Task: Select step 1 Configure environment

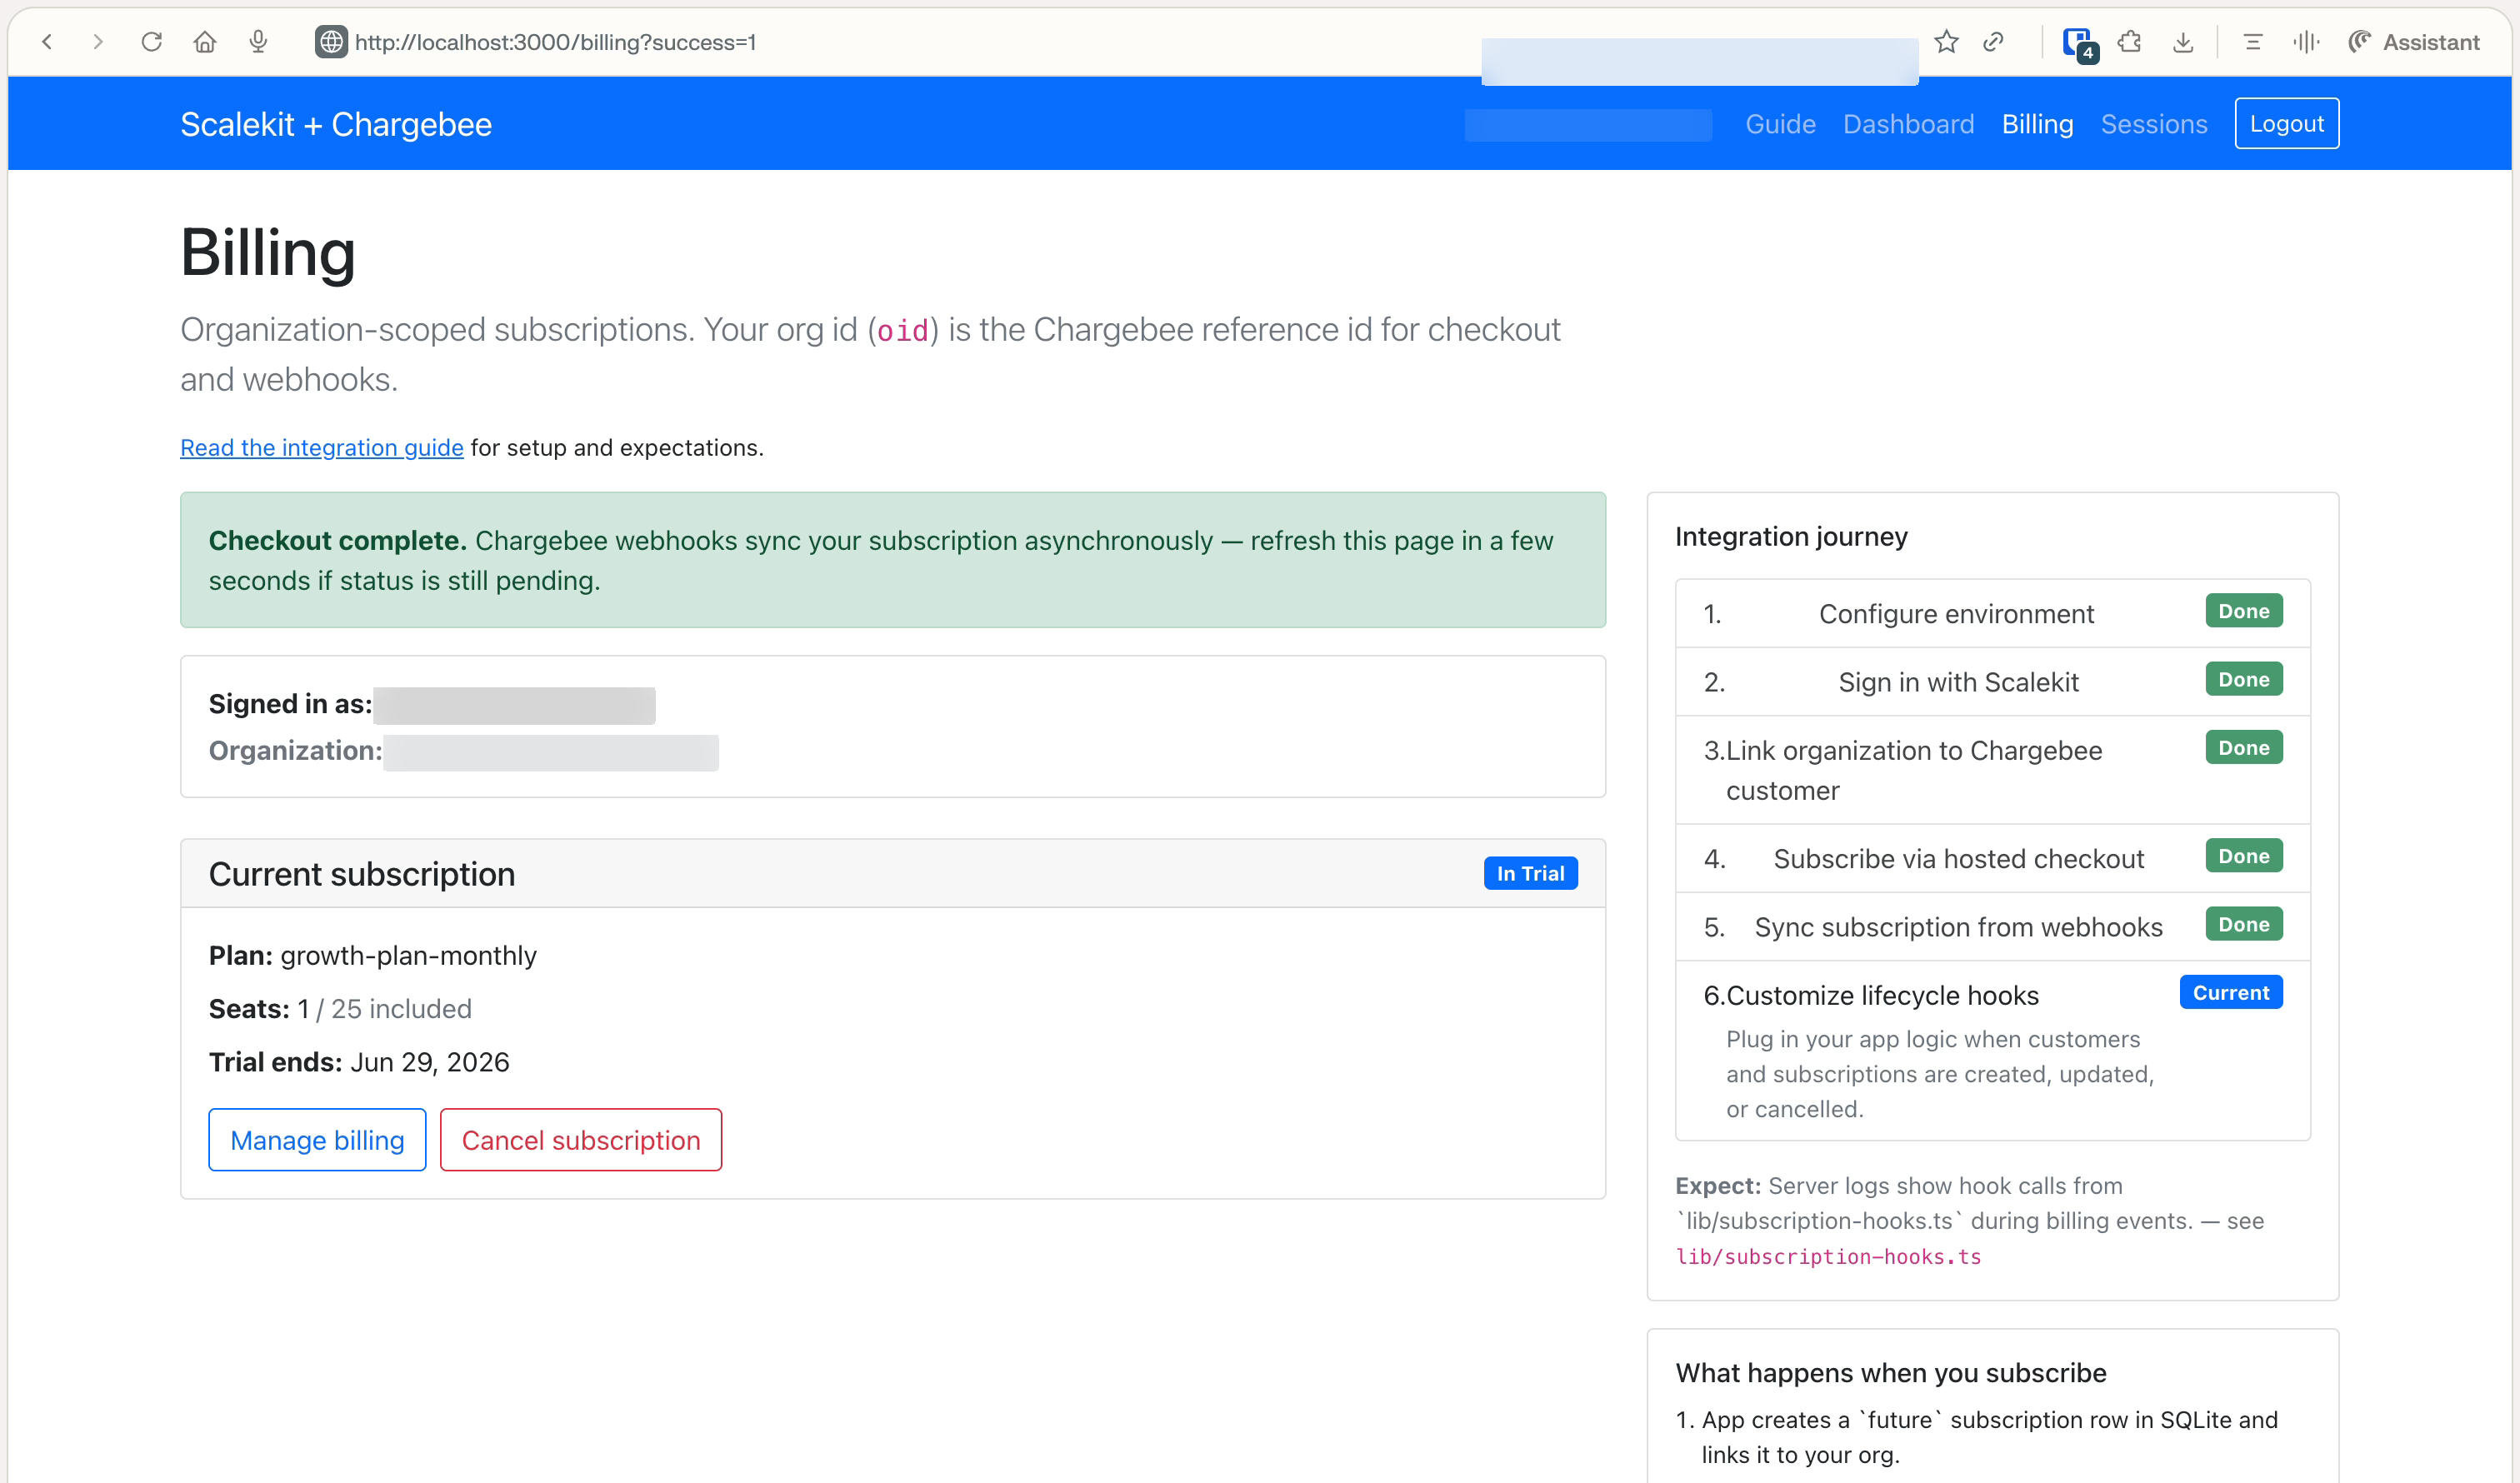Action: pyautogui.click(x=1992, y=613)
